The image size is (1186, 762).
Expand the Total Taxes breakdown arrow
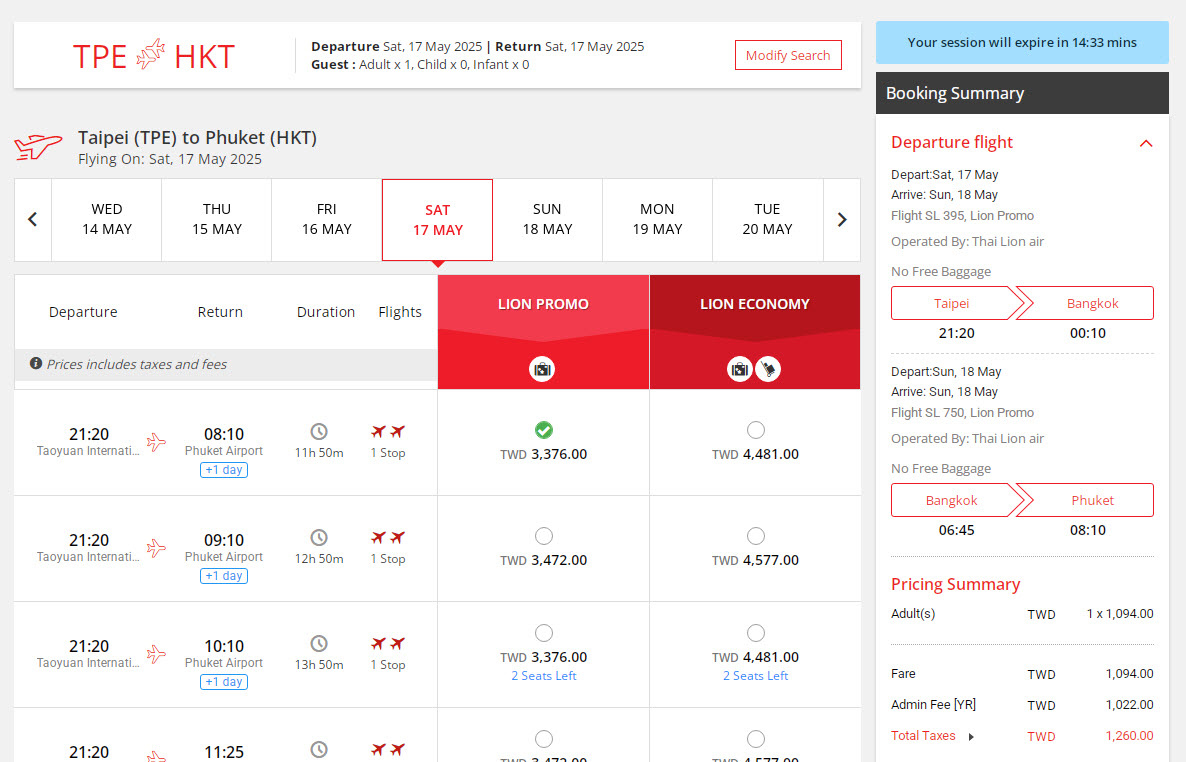(971, 736)
